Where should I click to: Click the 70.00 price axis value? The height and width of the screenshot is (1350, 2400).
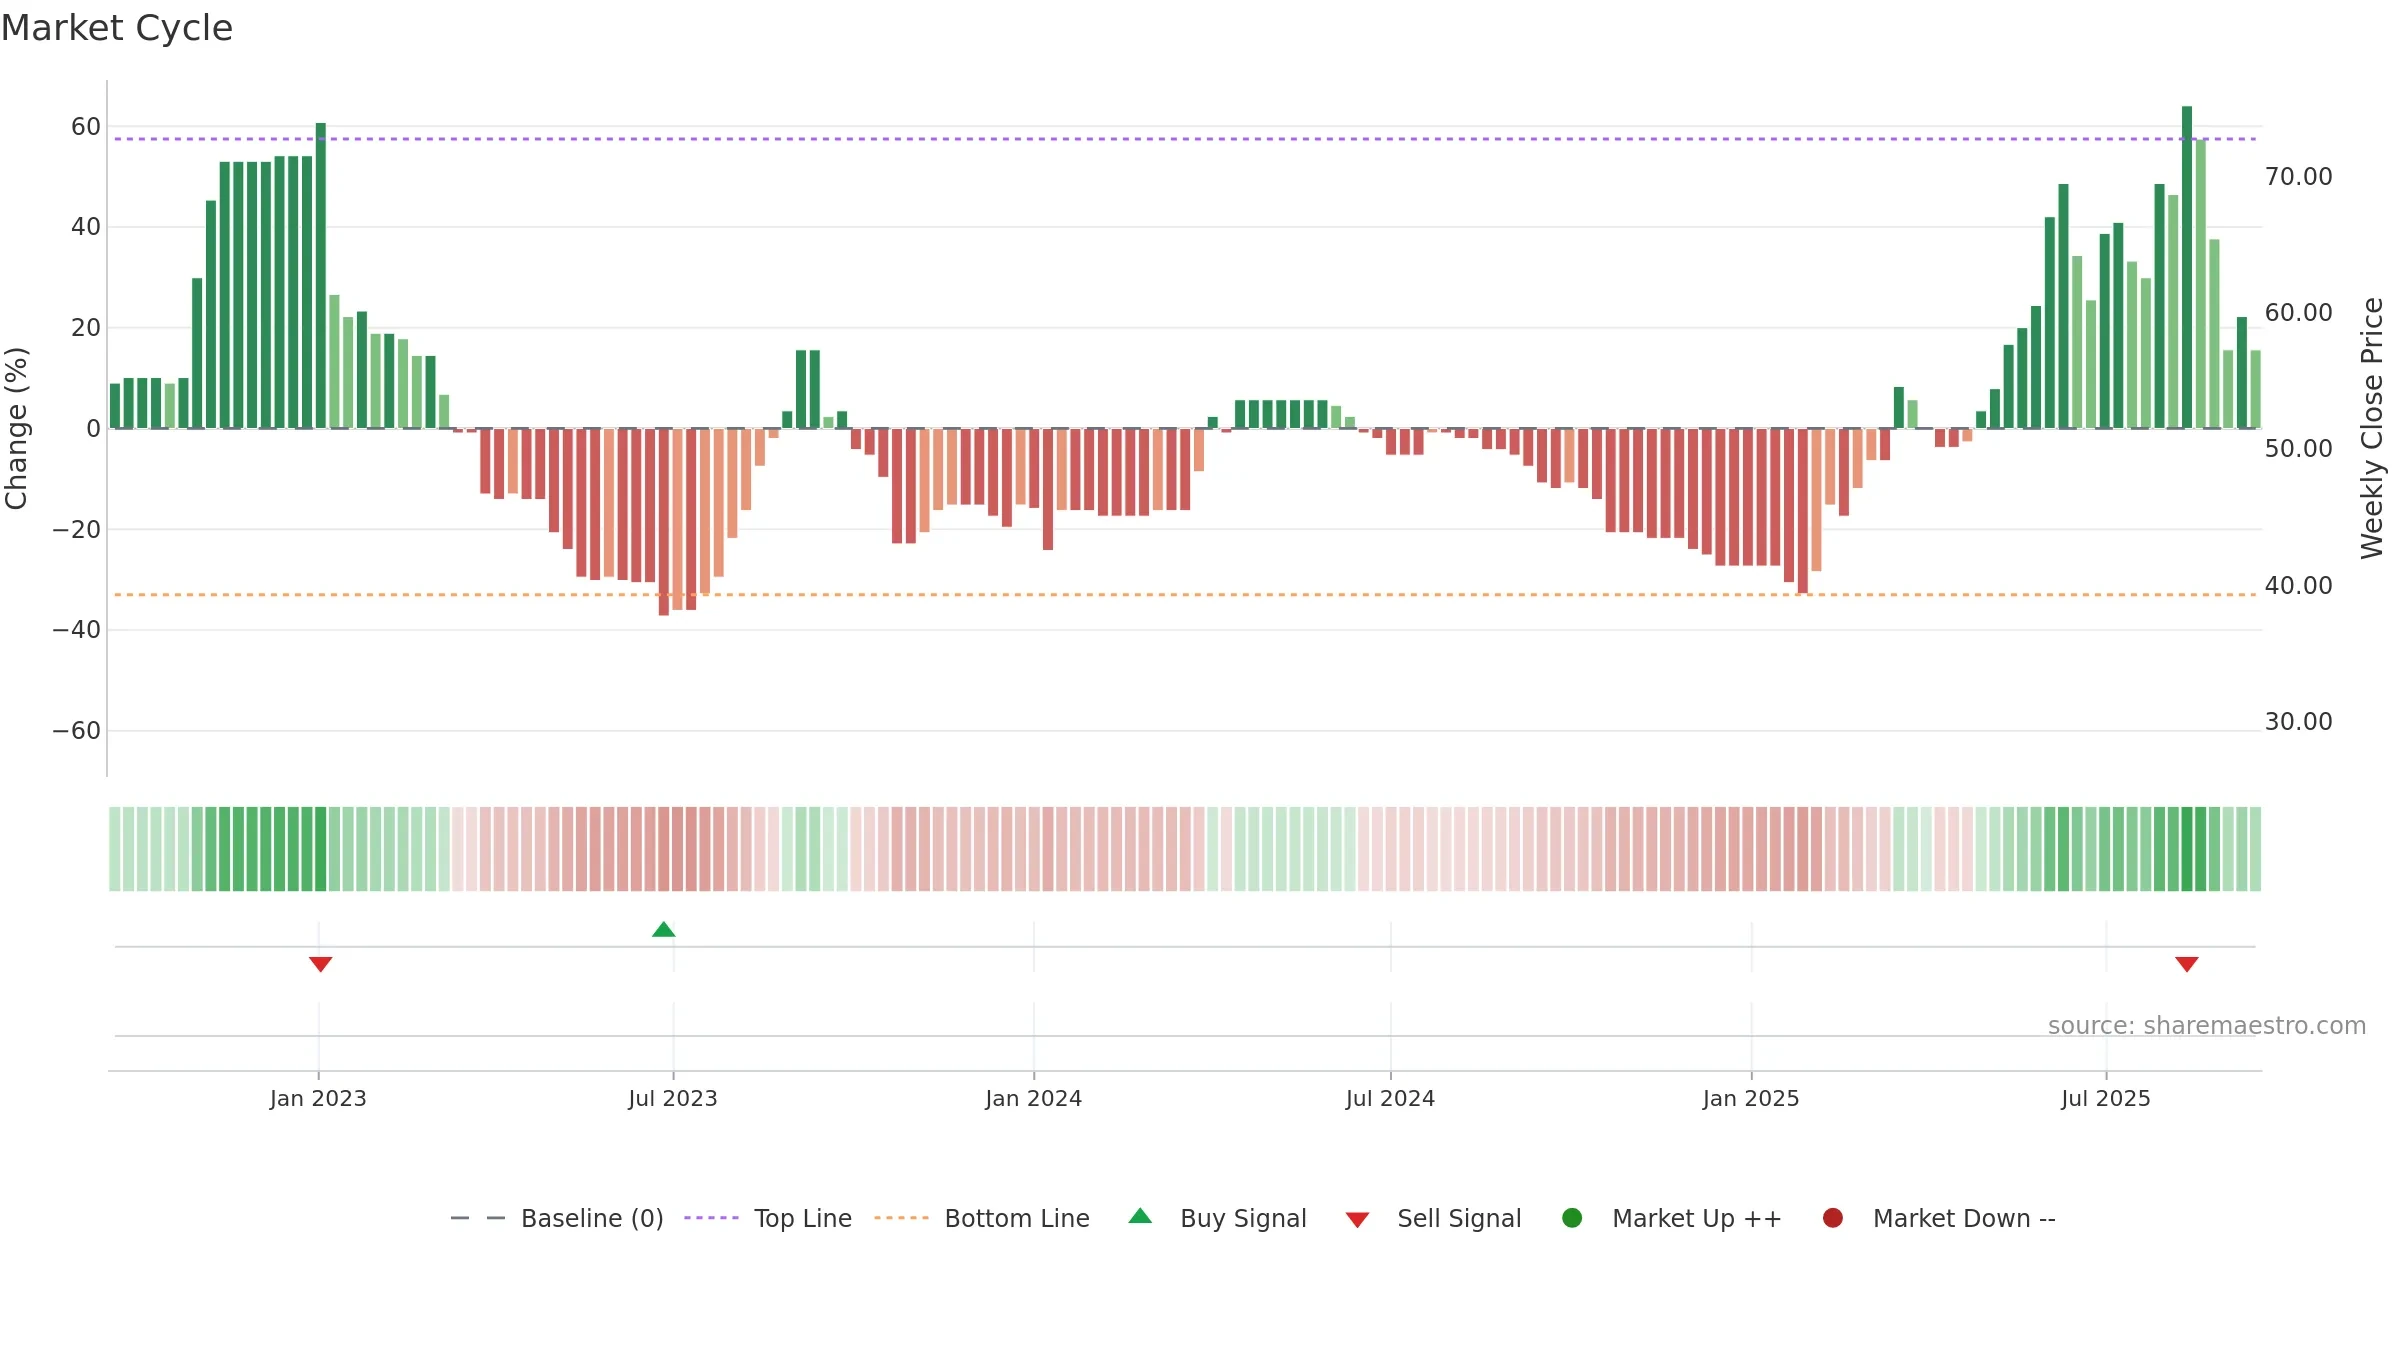point(2298,176)
